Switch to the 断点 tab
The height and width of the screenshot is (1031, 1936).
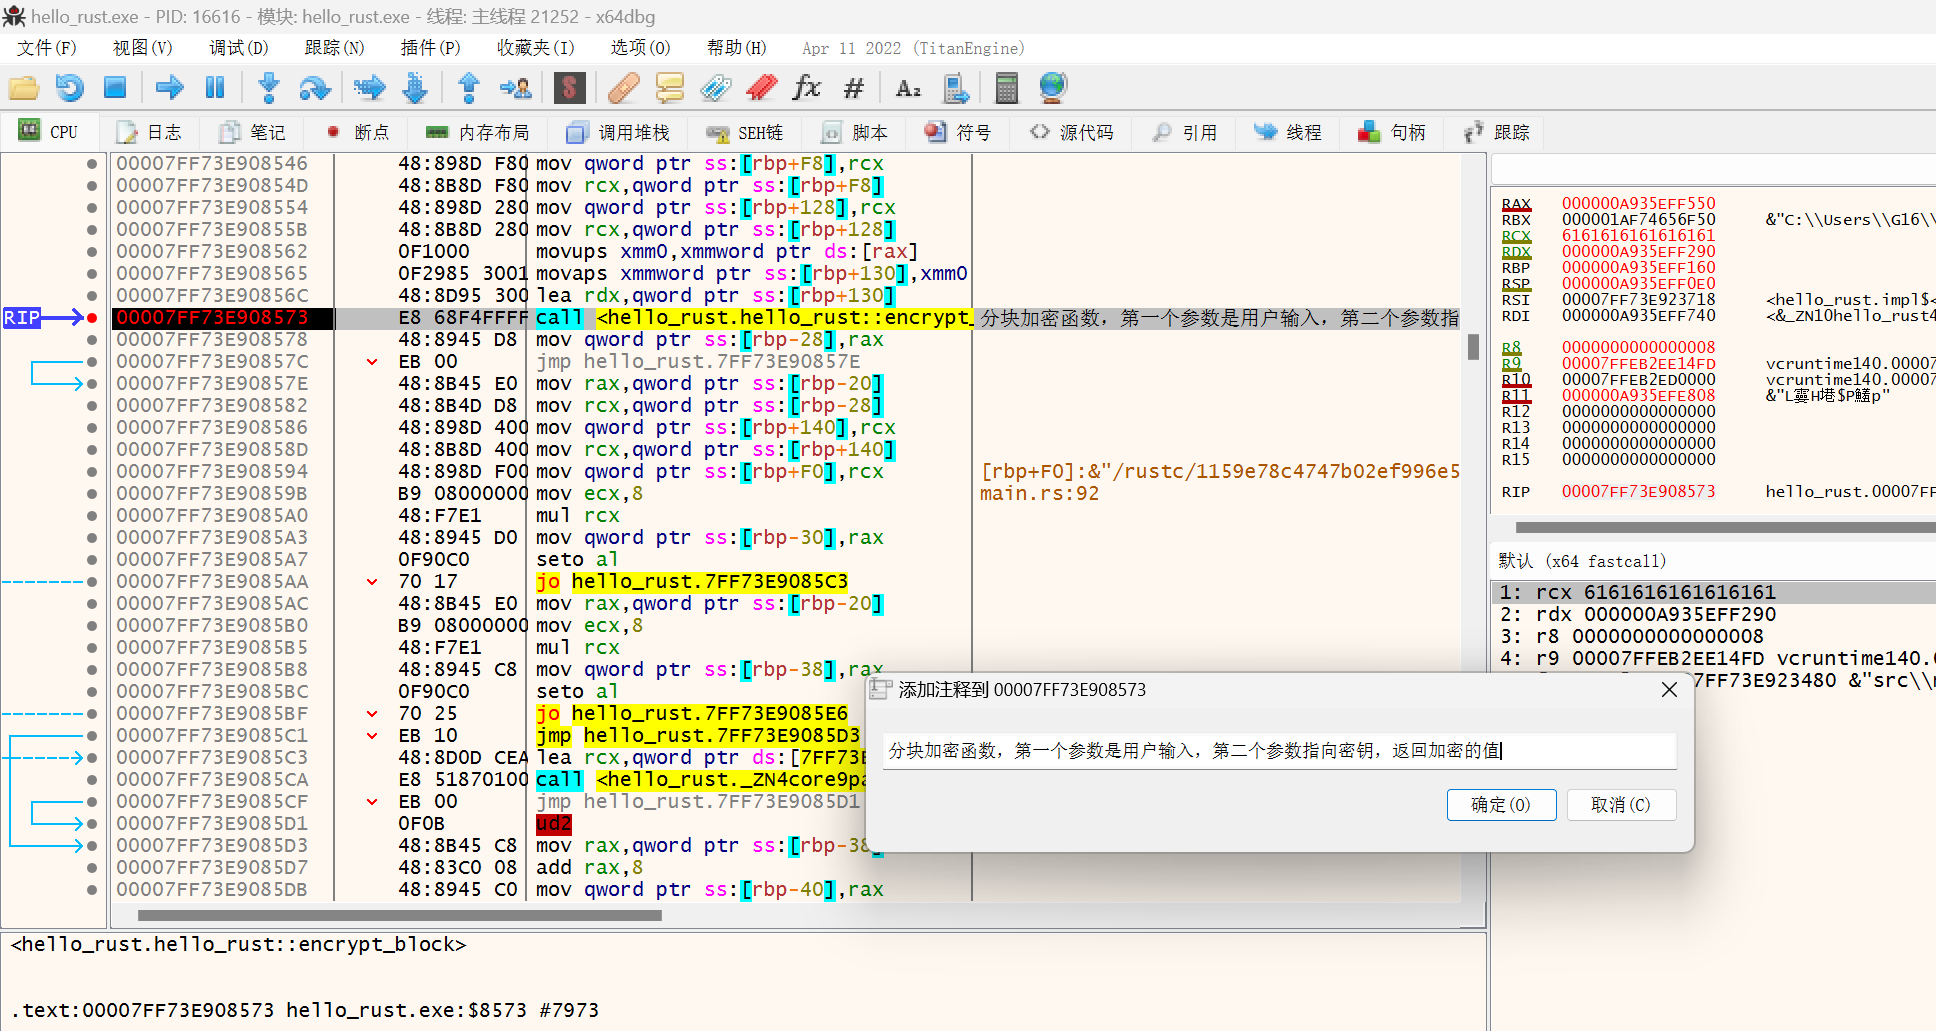click(x=358, y=132)
